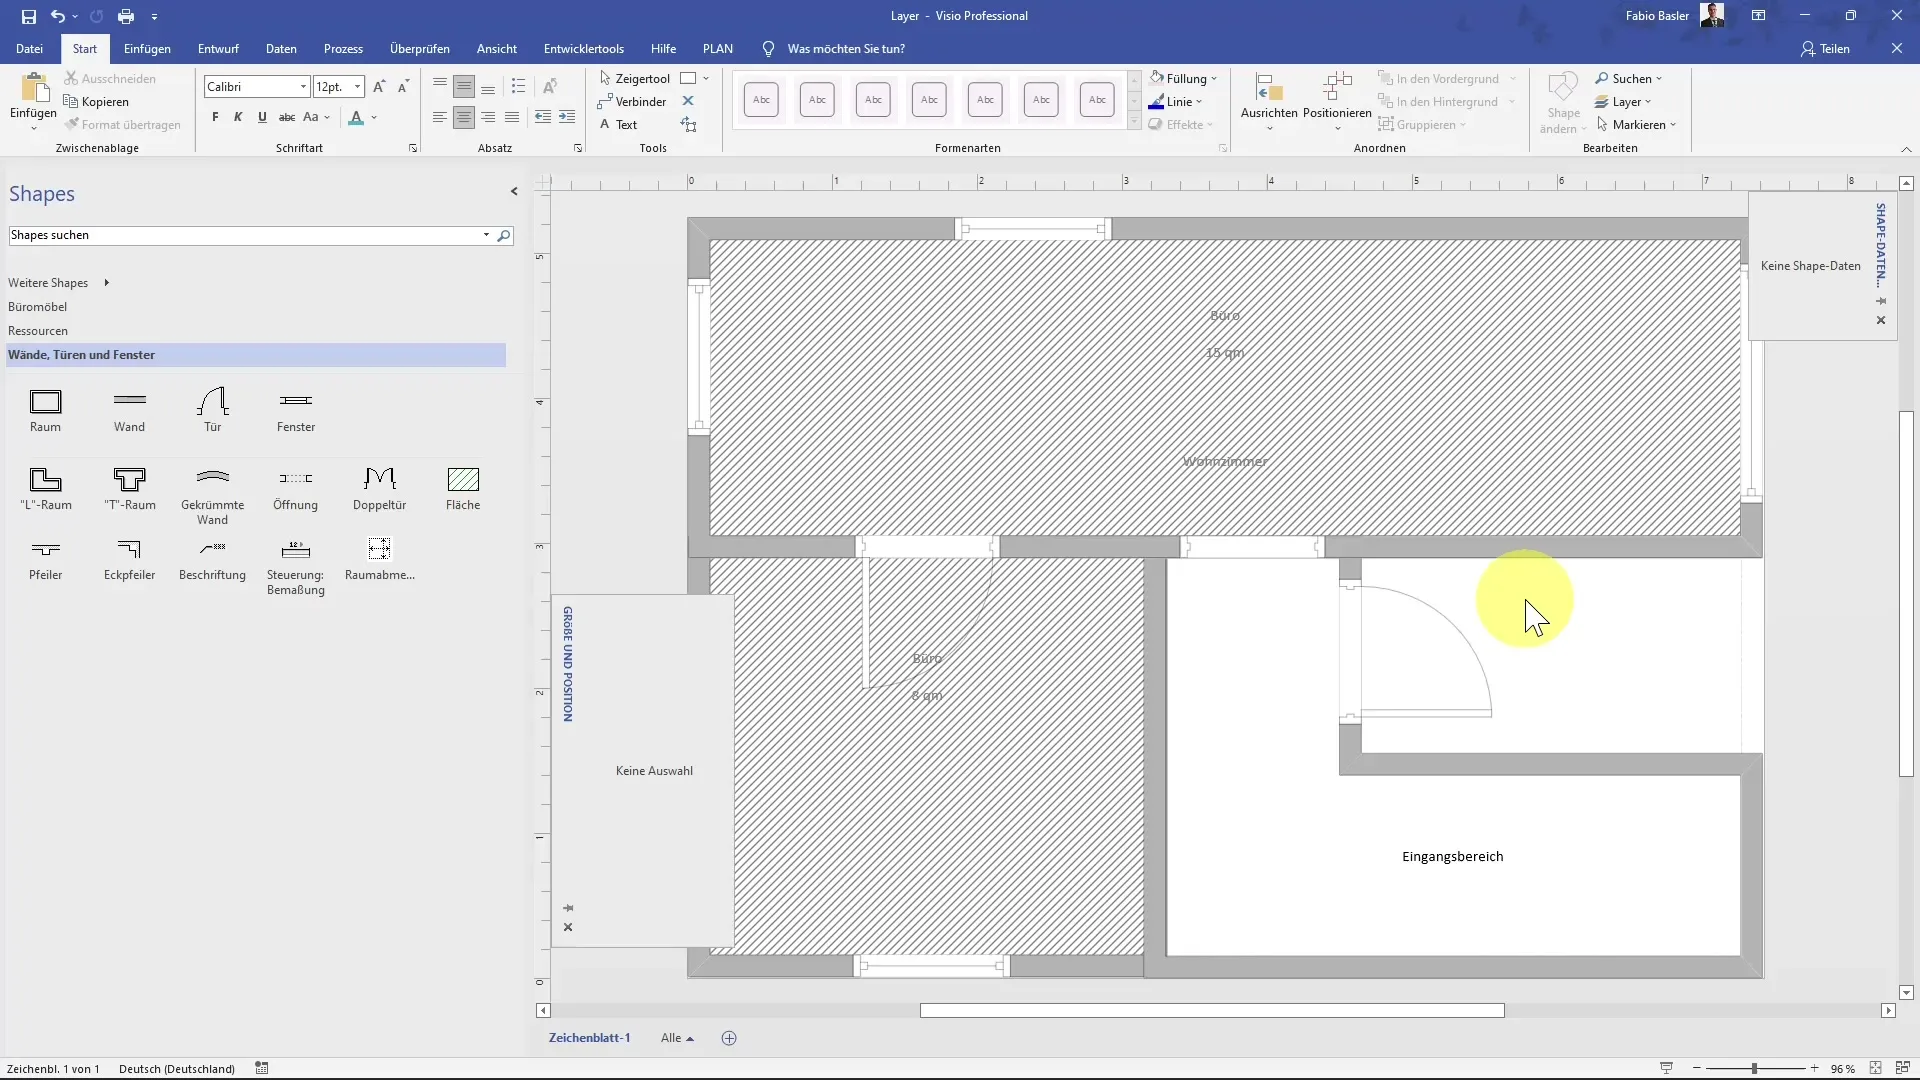Pick the Gekrümmte Wand shape
Image resolution: width=1920 pixels, height=1080 pixels.
pyautogui.click(x=212, y=496)
